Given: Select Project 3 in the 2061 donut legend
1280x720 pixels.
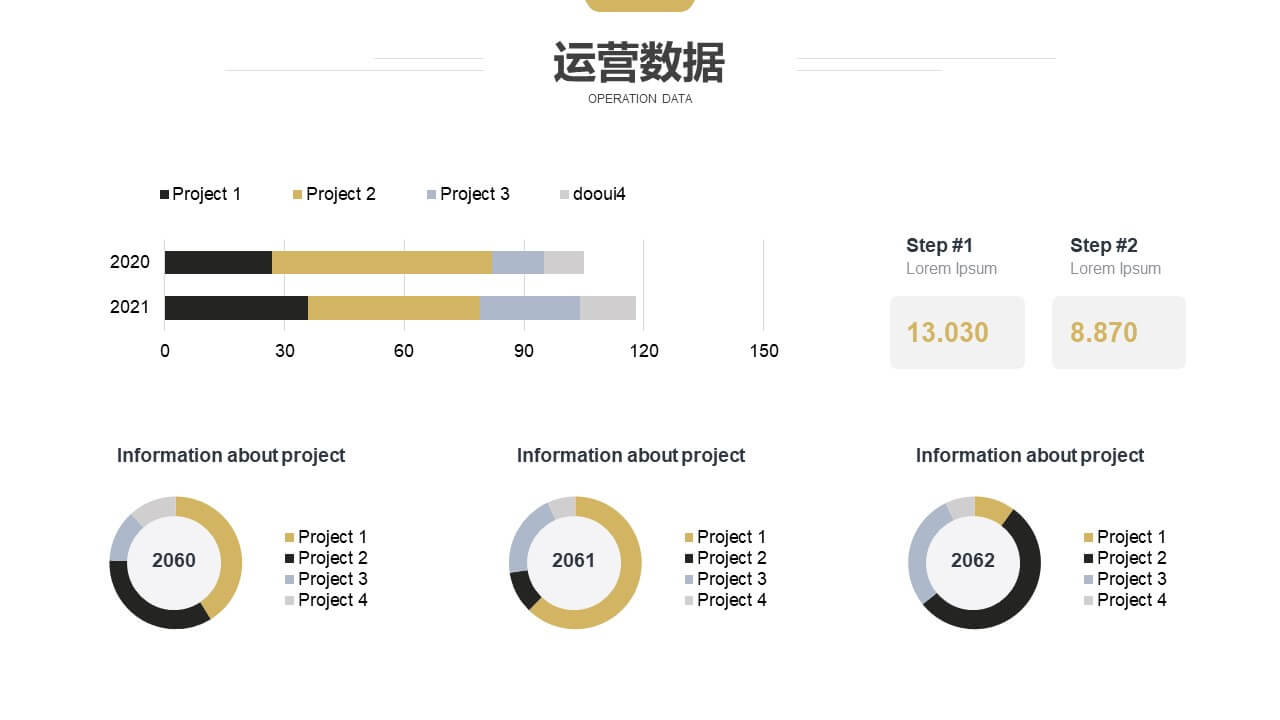Looking at the screenshot, I should (x=731, y=579).
